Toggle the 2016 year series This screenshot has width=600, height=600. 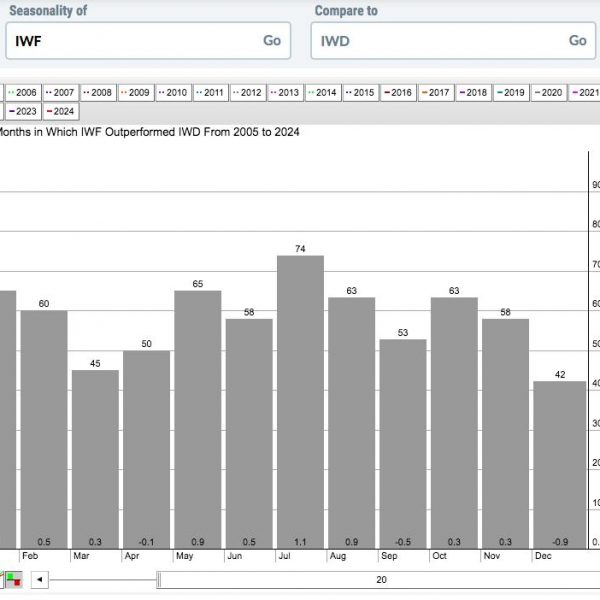(398, 93)
